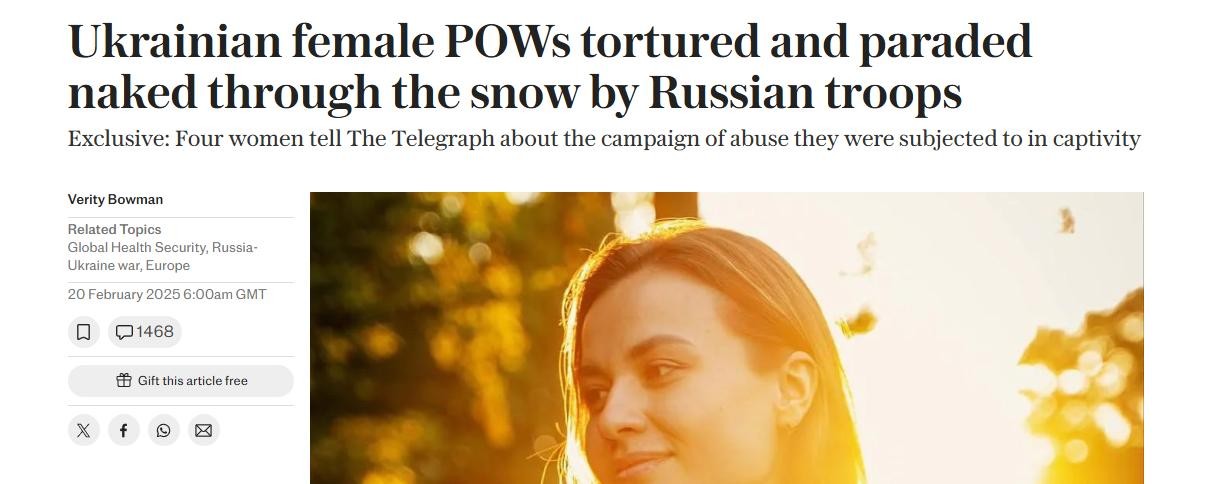This screenshot has height=484, width=1215.
Task: Open the article's main photo
Action: point(727,338)
